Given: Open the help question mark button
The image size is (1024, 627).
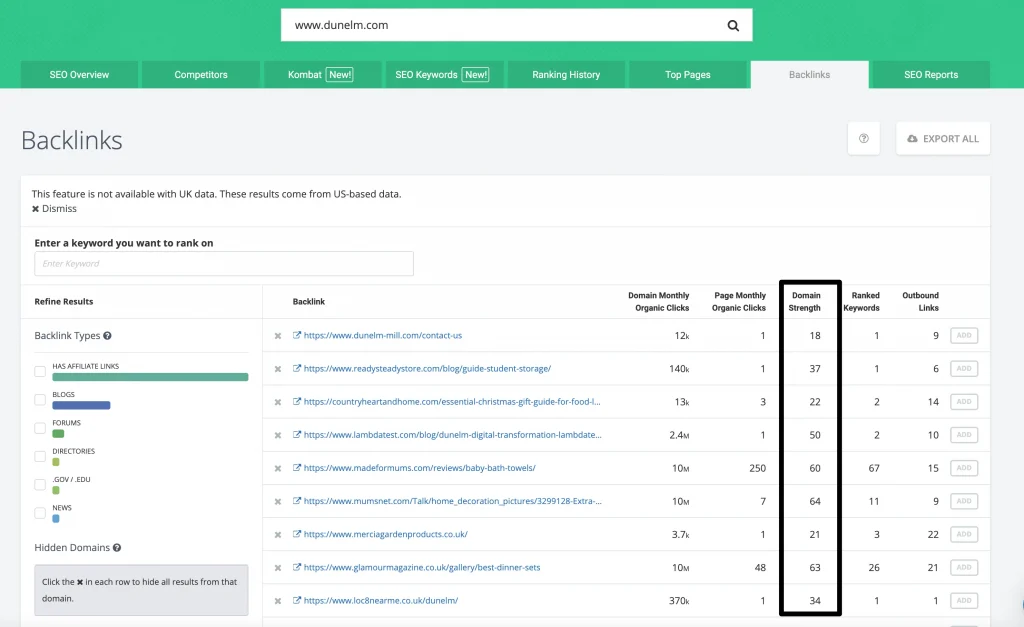Looking at the screenshot, I should coord(863,139).
